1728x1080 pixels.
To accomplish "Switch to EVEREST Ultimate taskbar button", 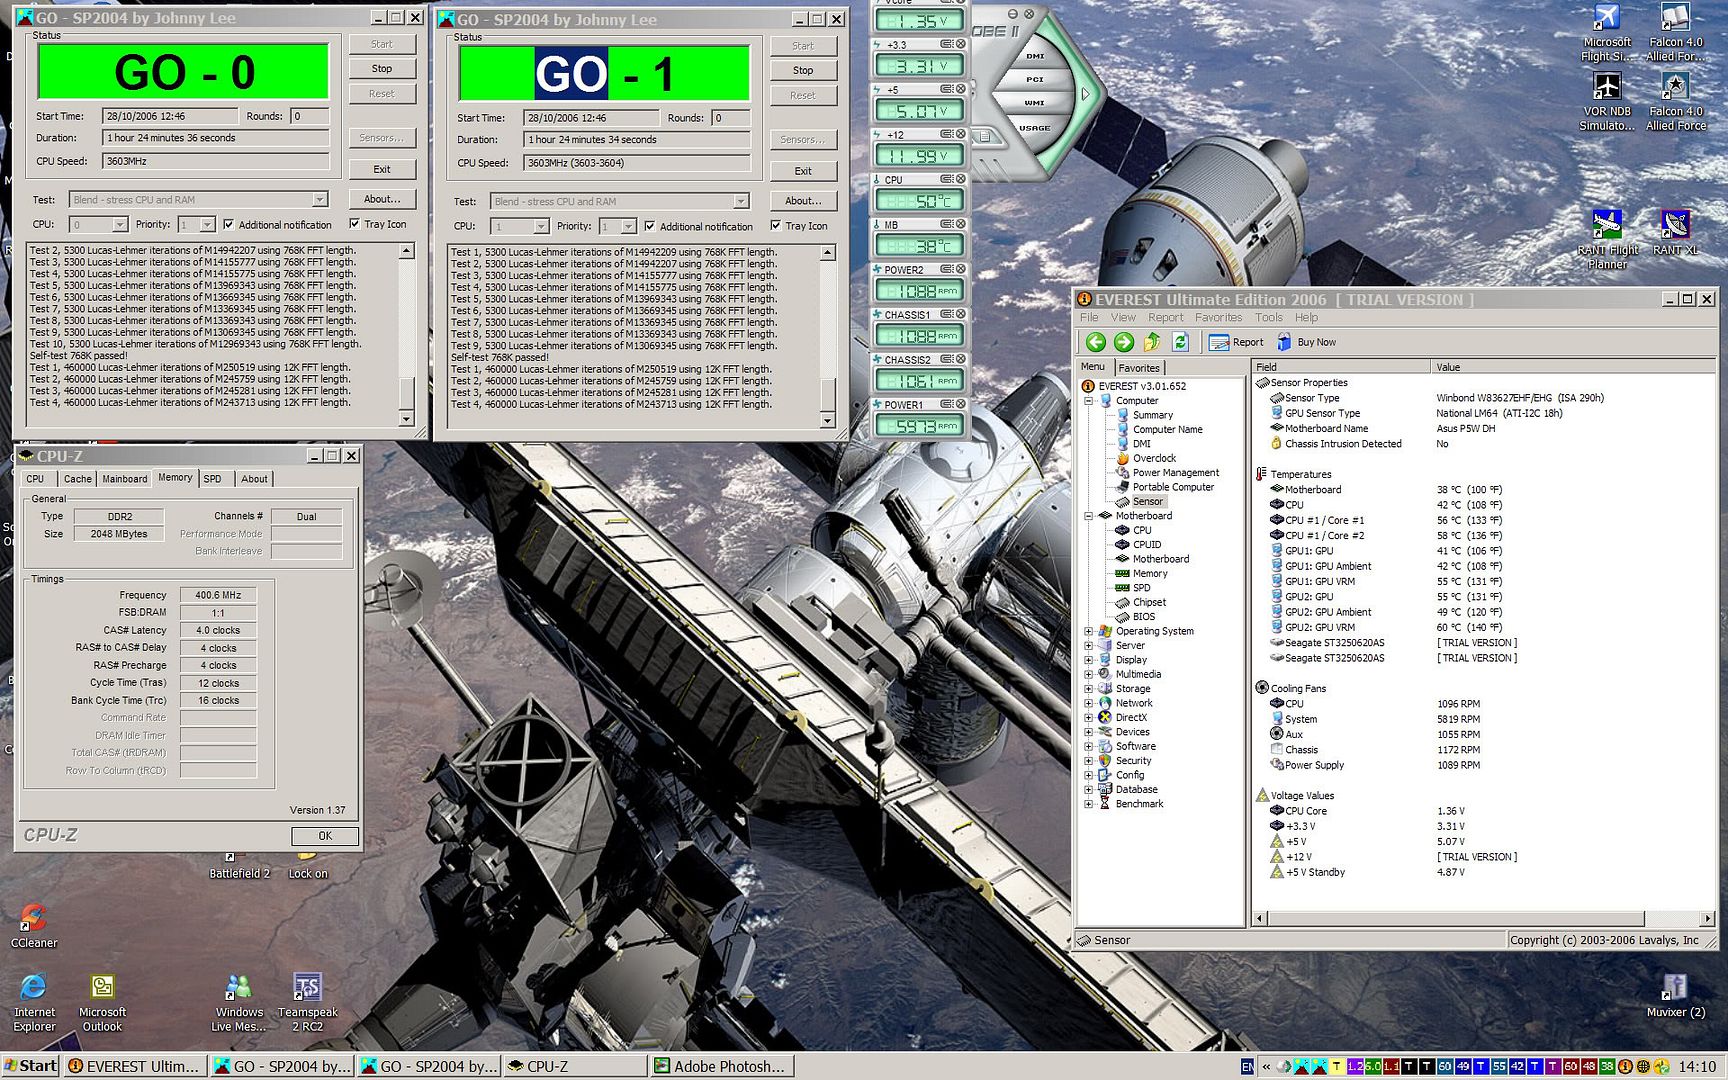I will point(136,1066).
